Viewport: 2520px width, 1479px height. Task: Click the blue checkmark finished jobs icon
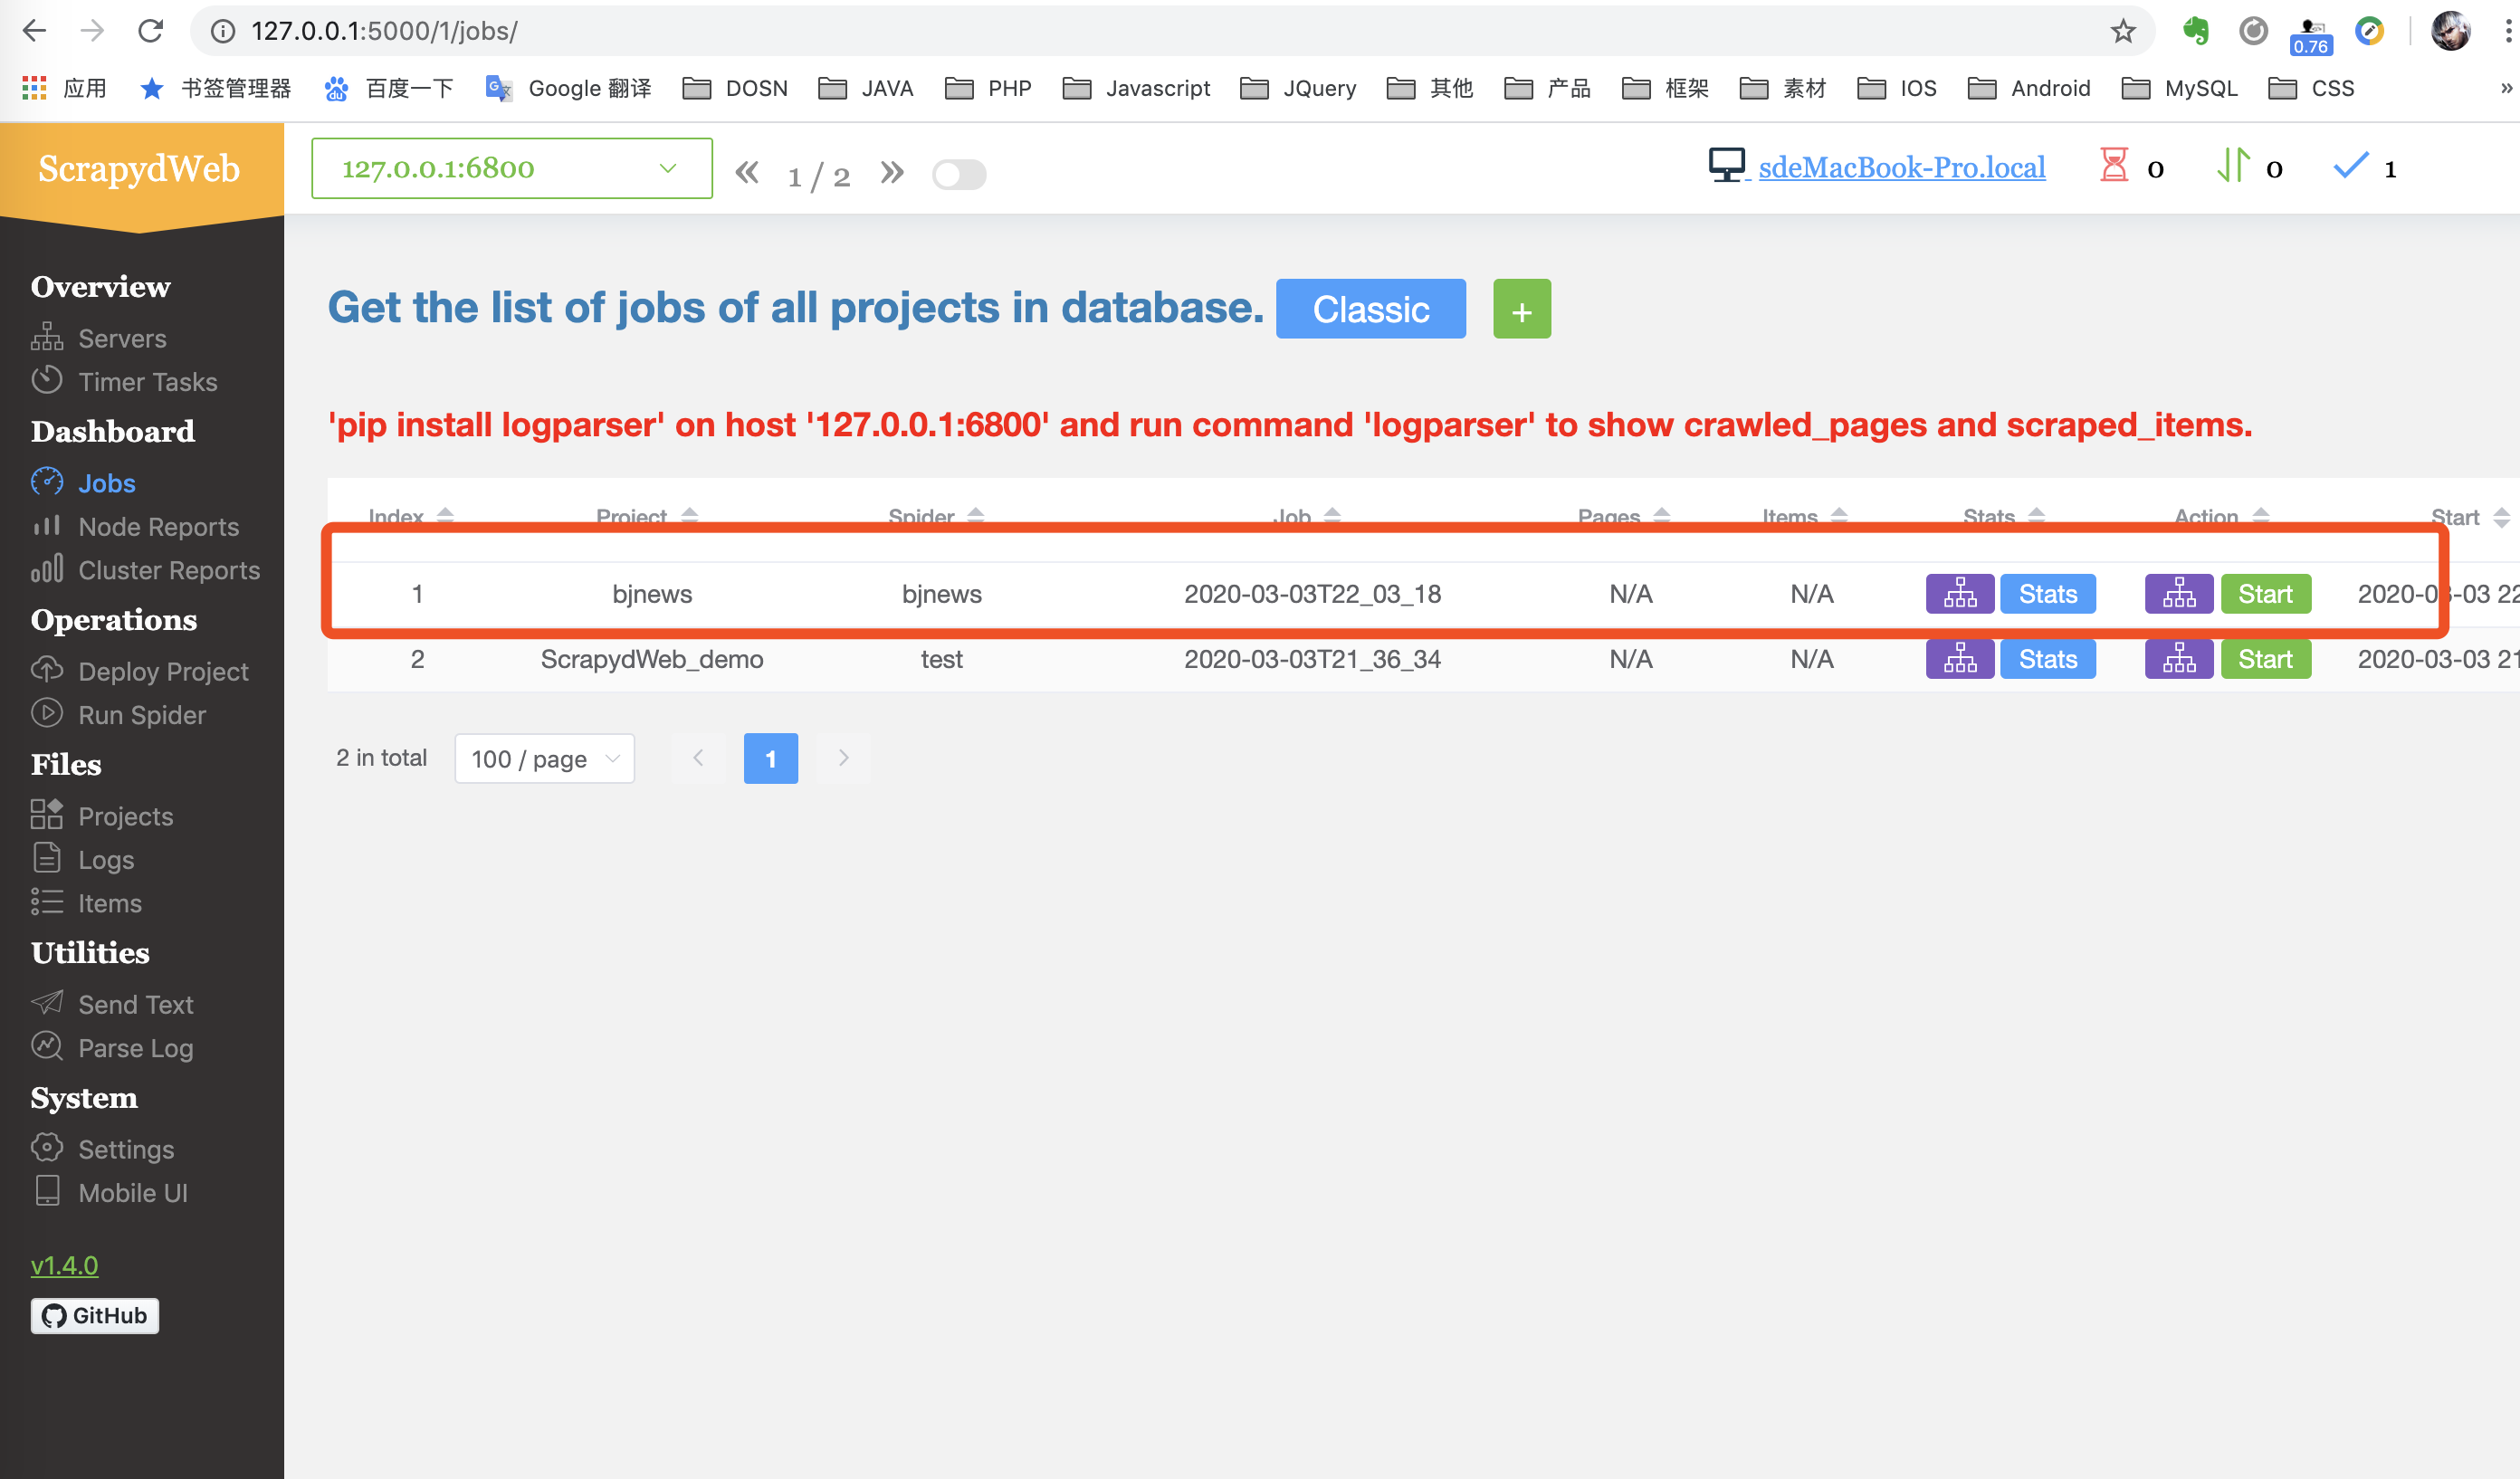(2350, 166)
